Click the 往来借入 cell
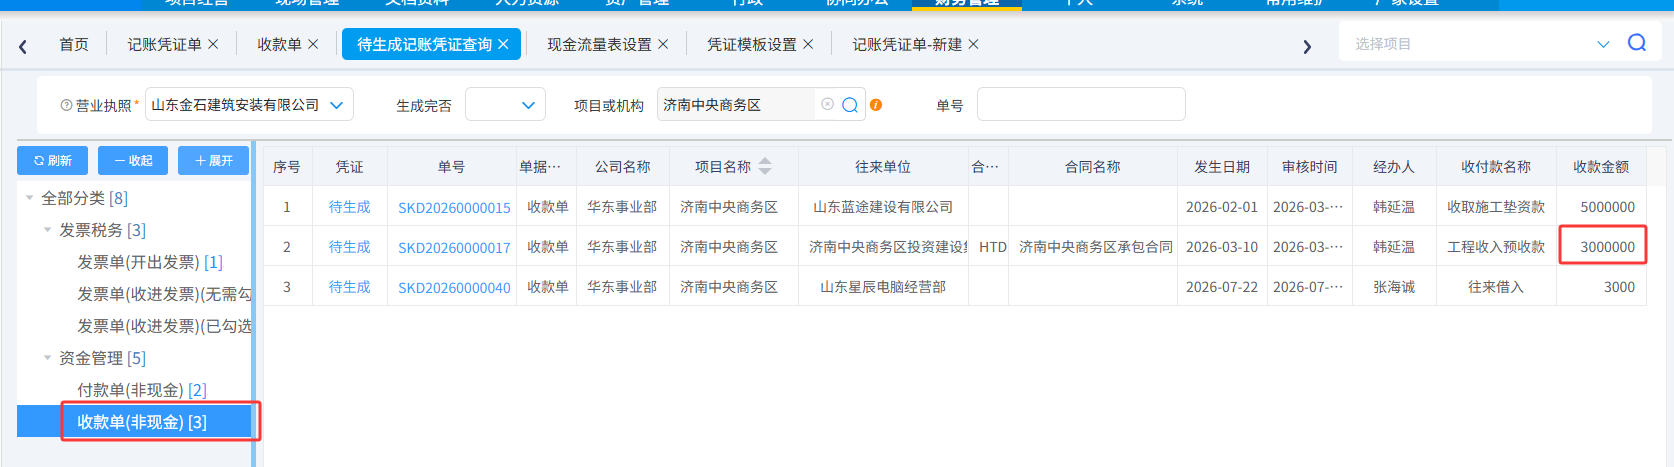 click(1496, 287)
